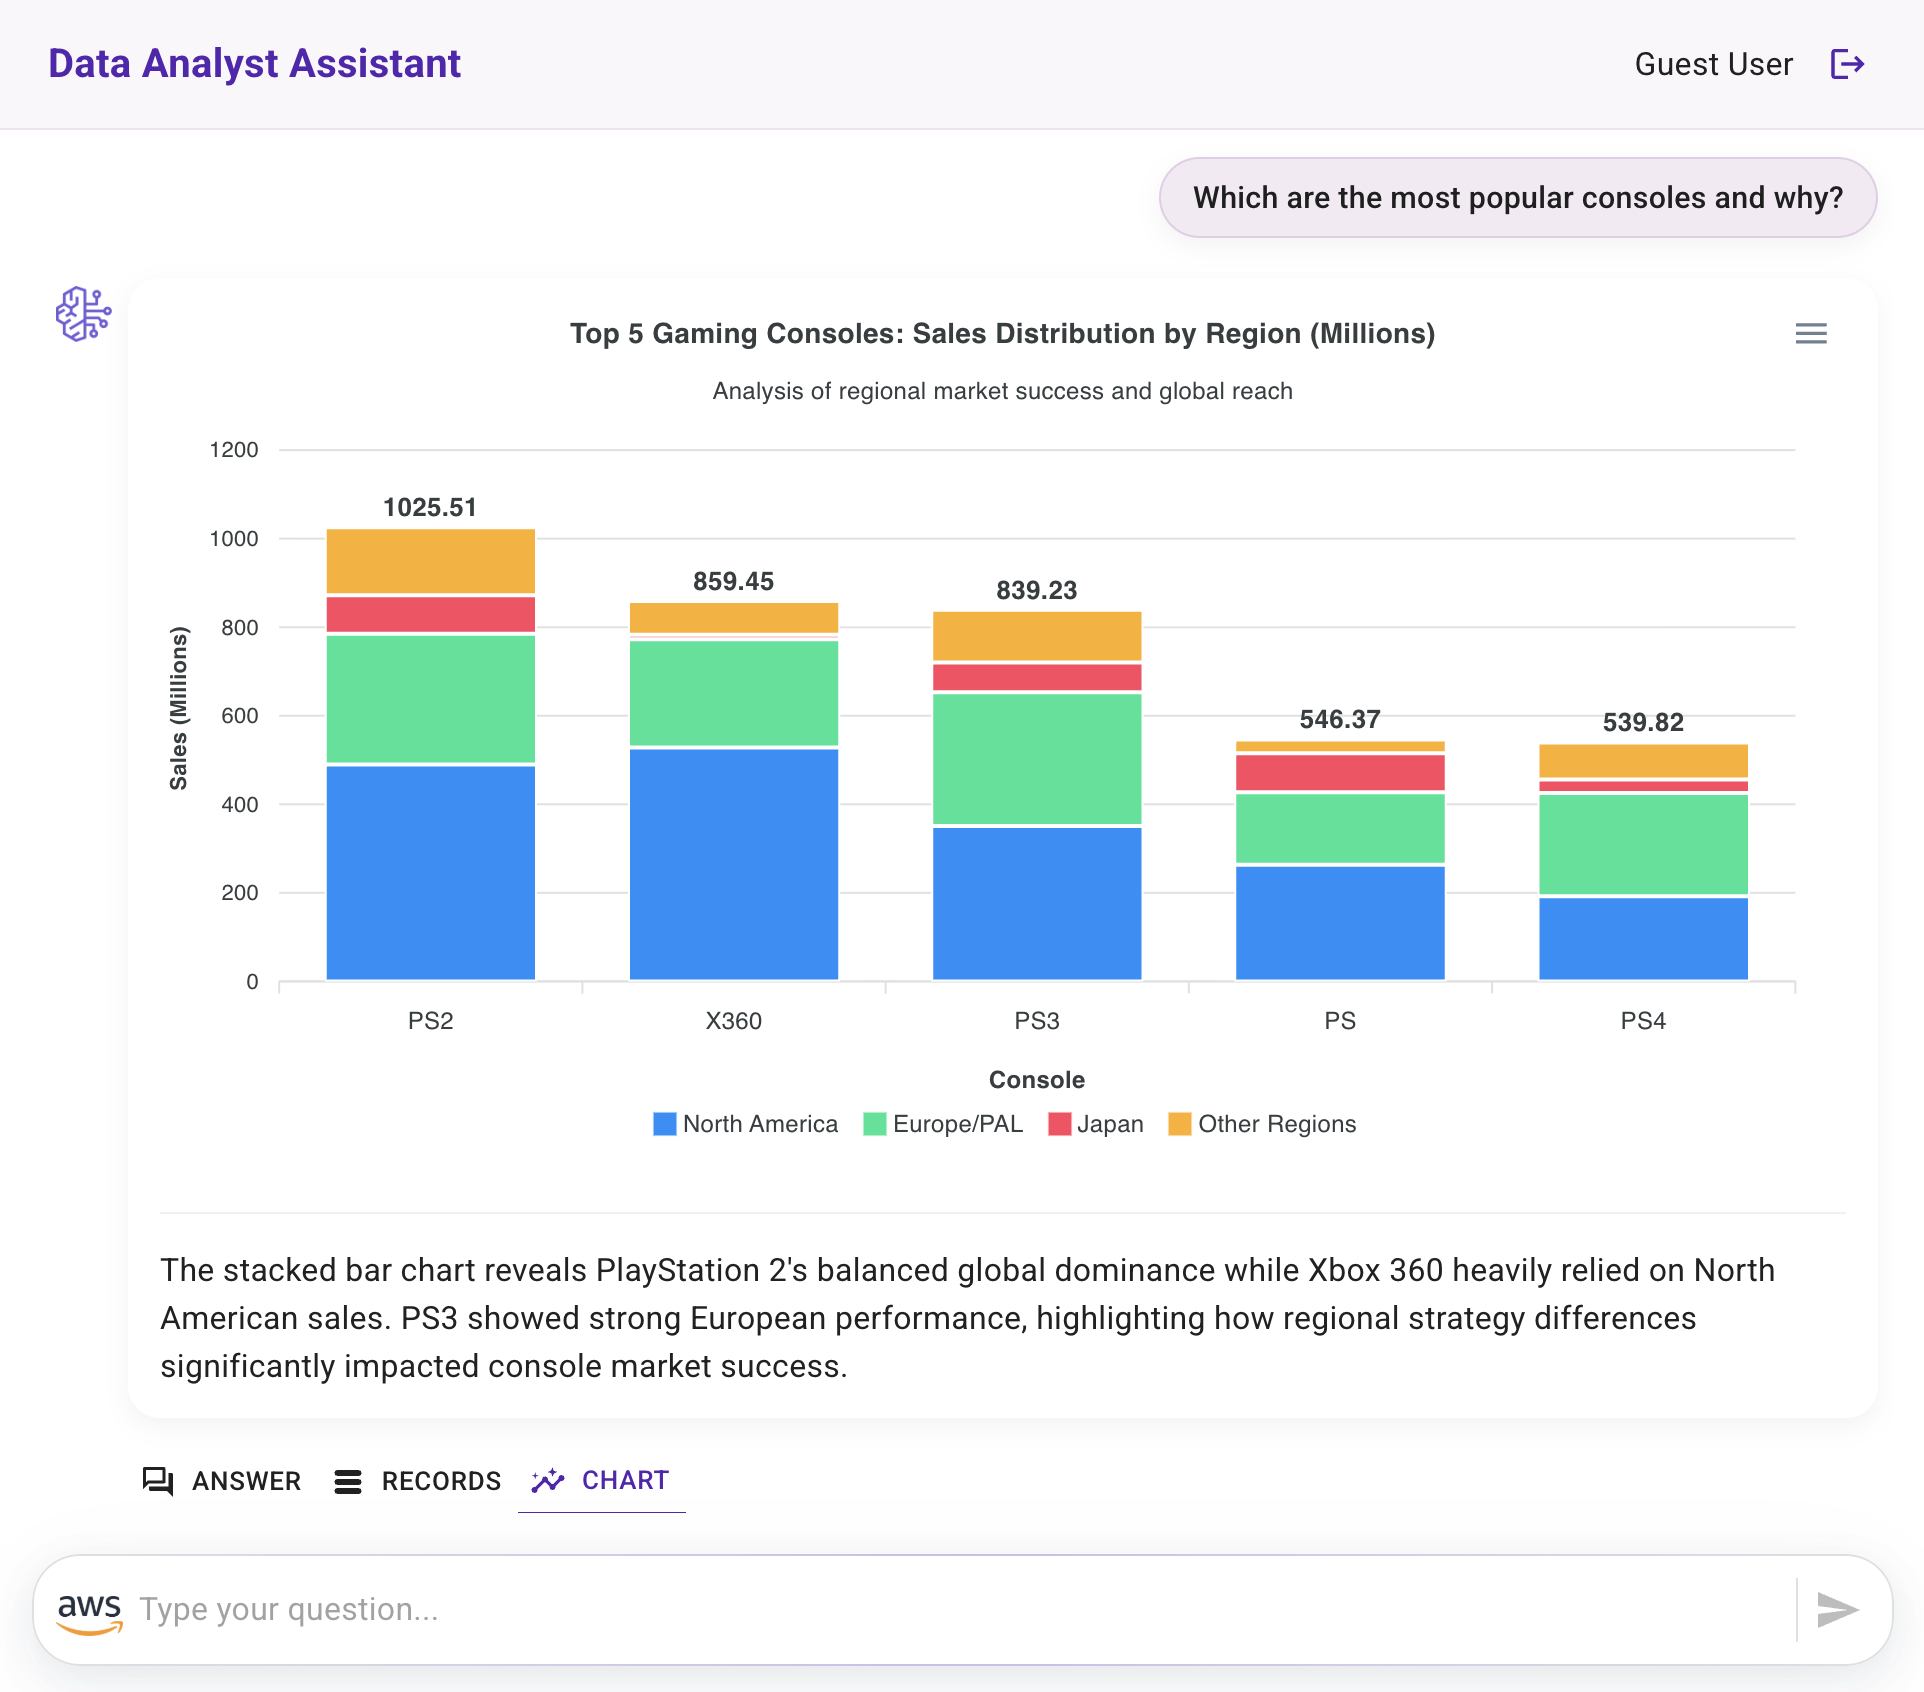Image resolution: width=1924 pixels, height=1692 pixels.
Task: Select the CHART tab label
Action: point(625,1480)
